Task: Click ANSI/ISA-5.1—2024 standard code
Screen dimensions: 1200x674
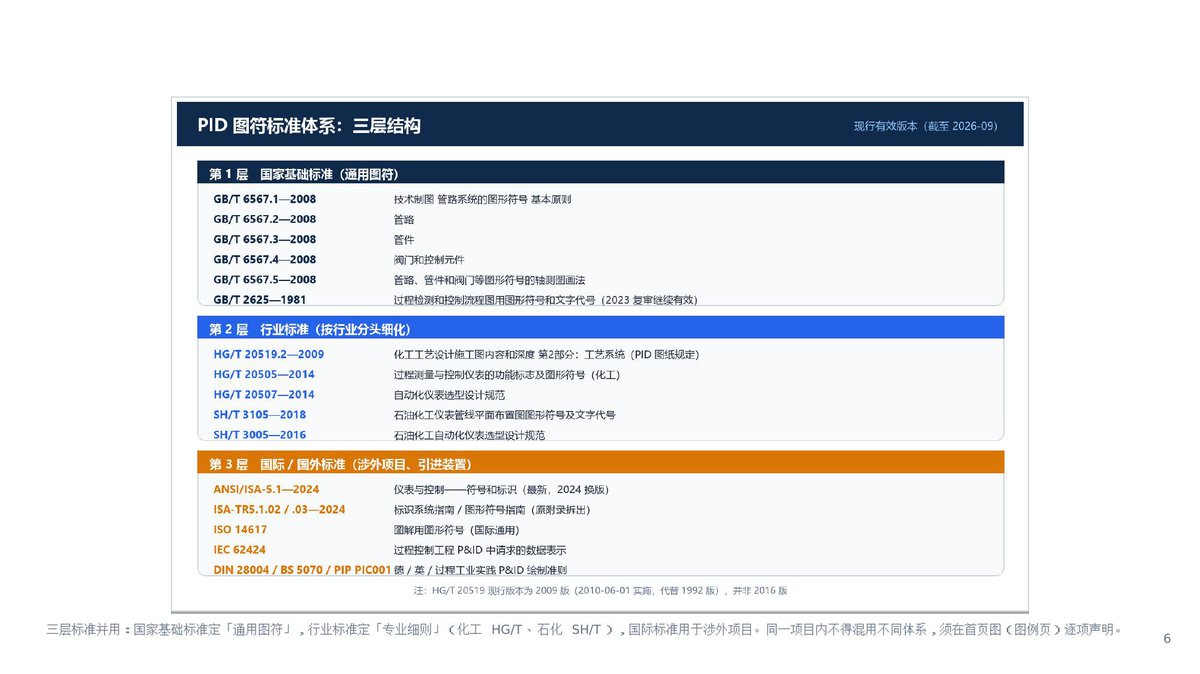Action: click(266, 489)
